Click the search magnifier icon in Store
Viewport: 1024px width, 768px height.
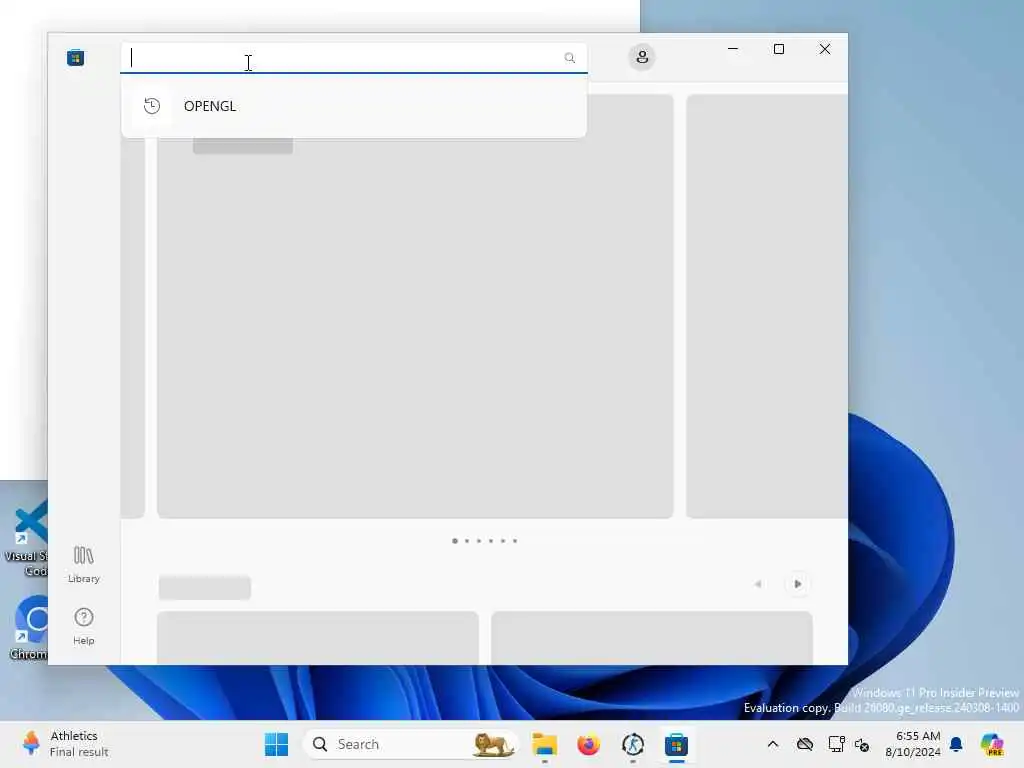tap(569, 57)
